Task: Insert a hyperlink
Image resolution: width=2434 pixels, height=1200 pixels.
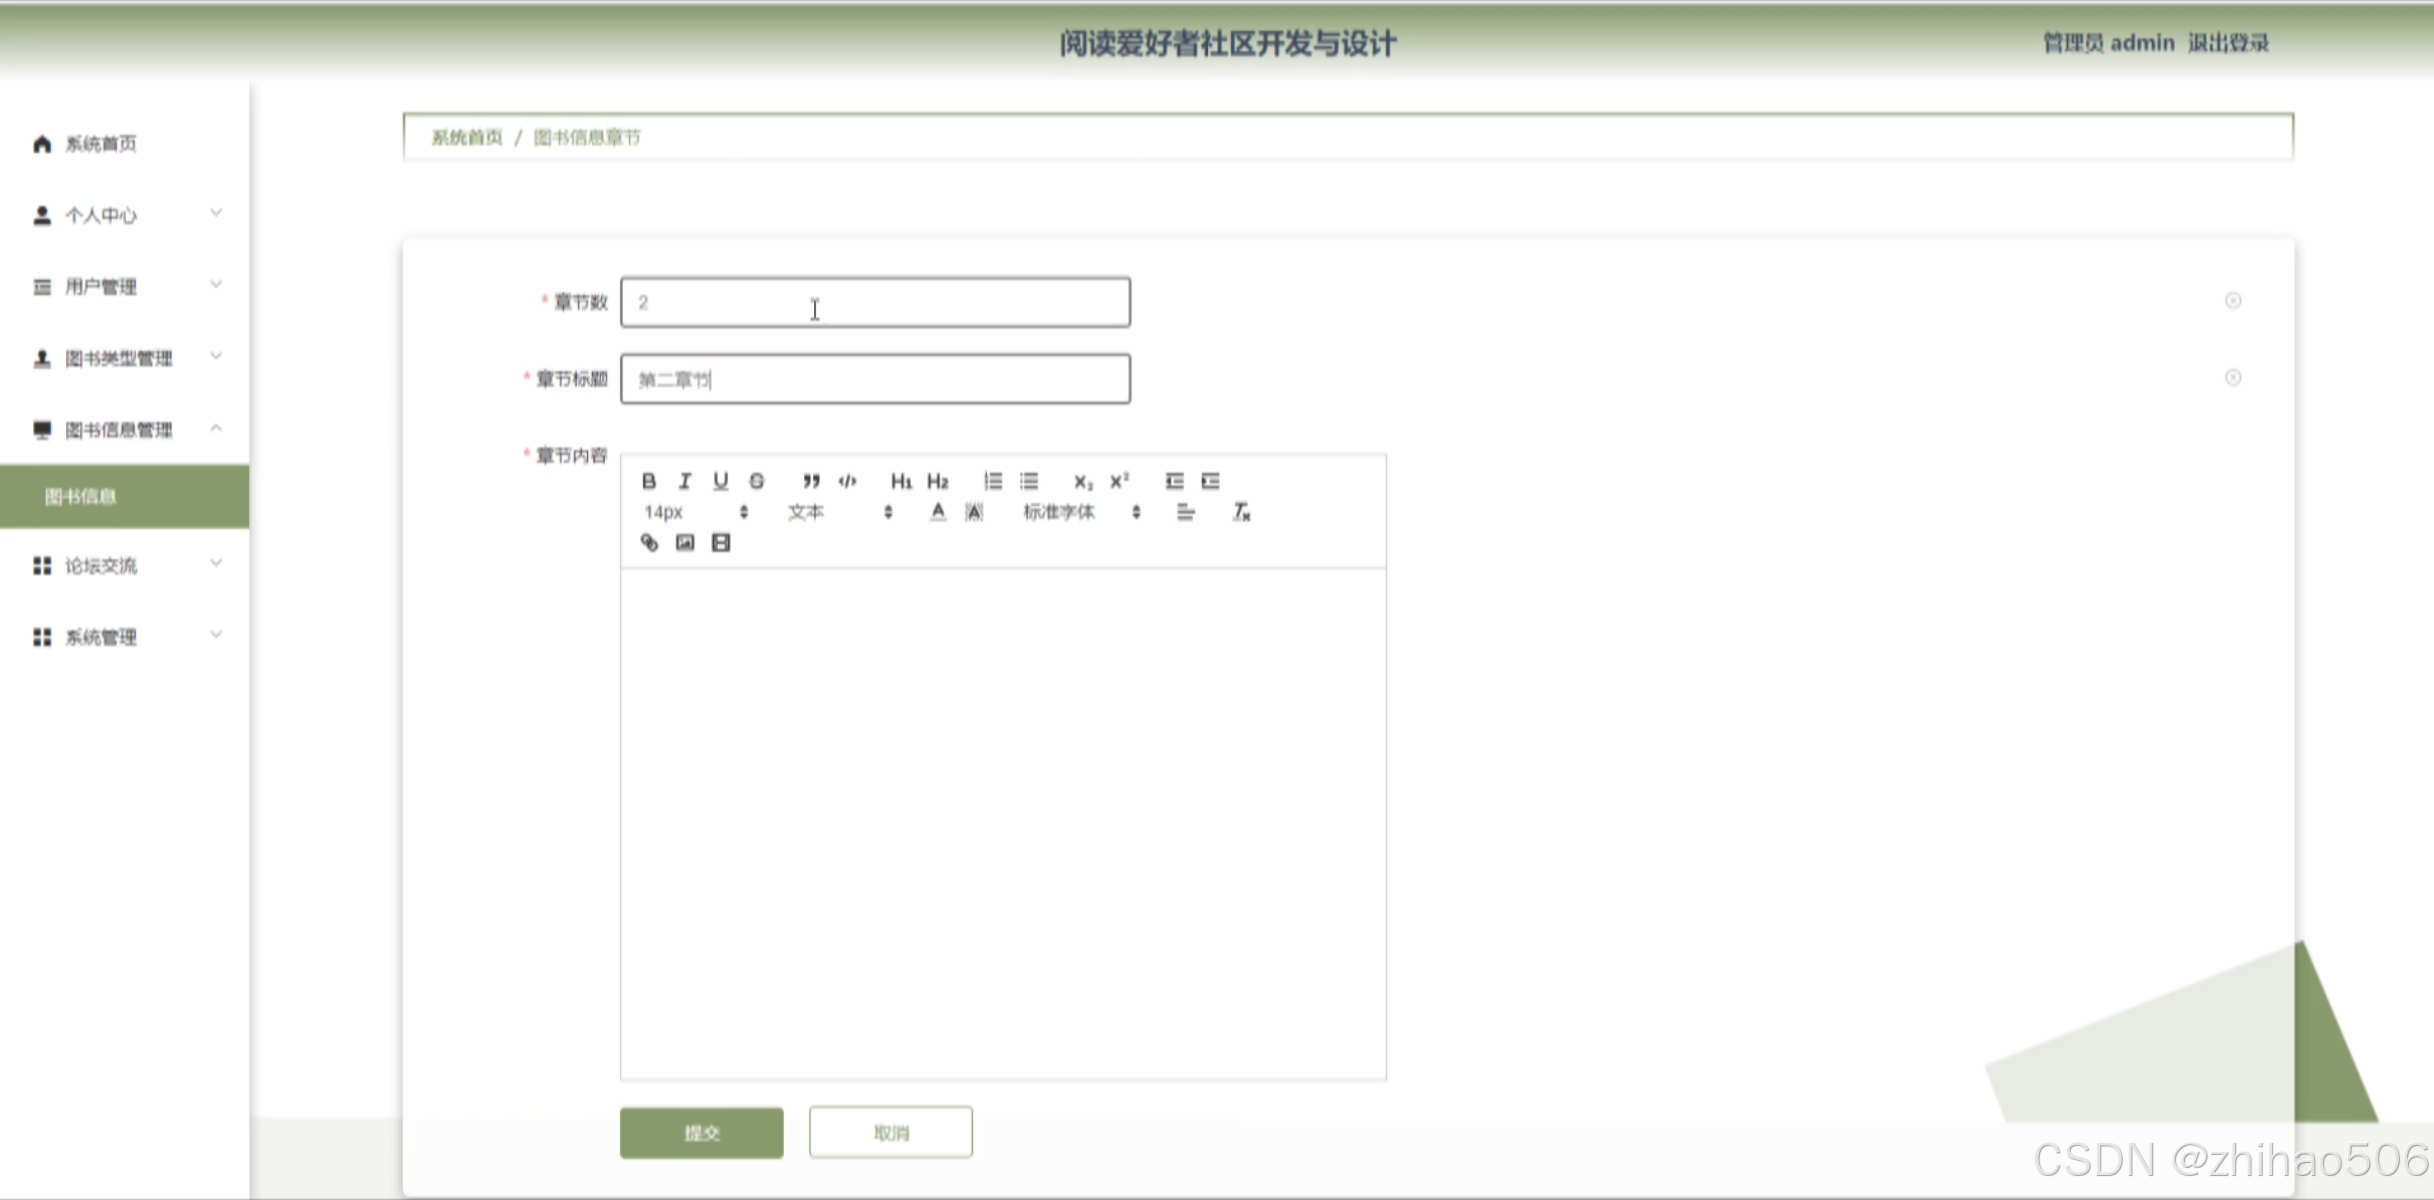Action: pos(649,542)
